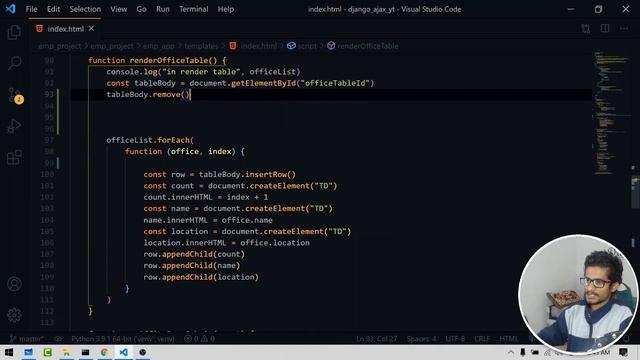Image resolution: width=640 pixels, height=360 pixels.
Task: Change encoding via UTF-8 status item
Action: click(455, 339)
